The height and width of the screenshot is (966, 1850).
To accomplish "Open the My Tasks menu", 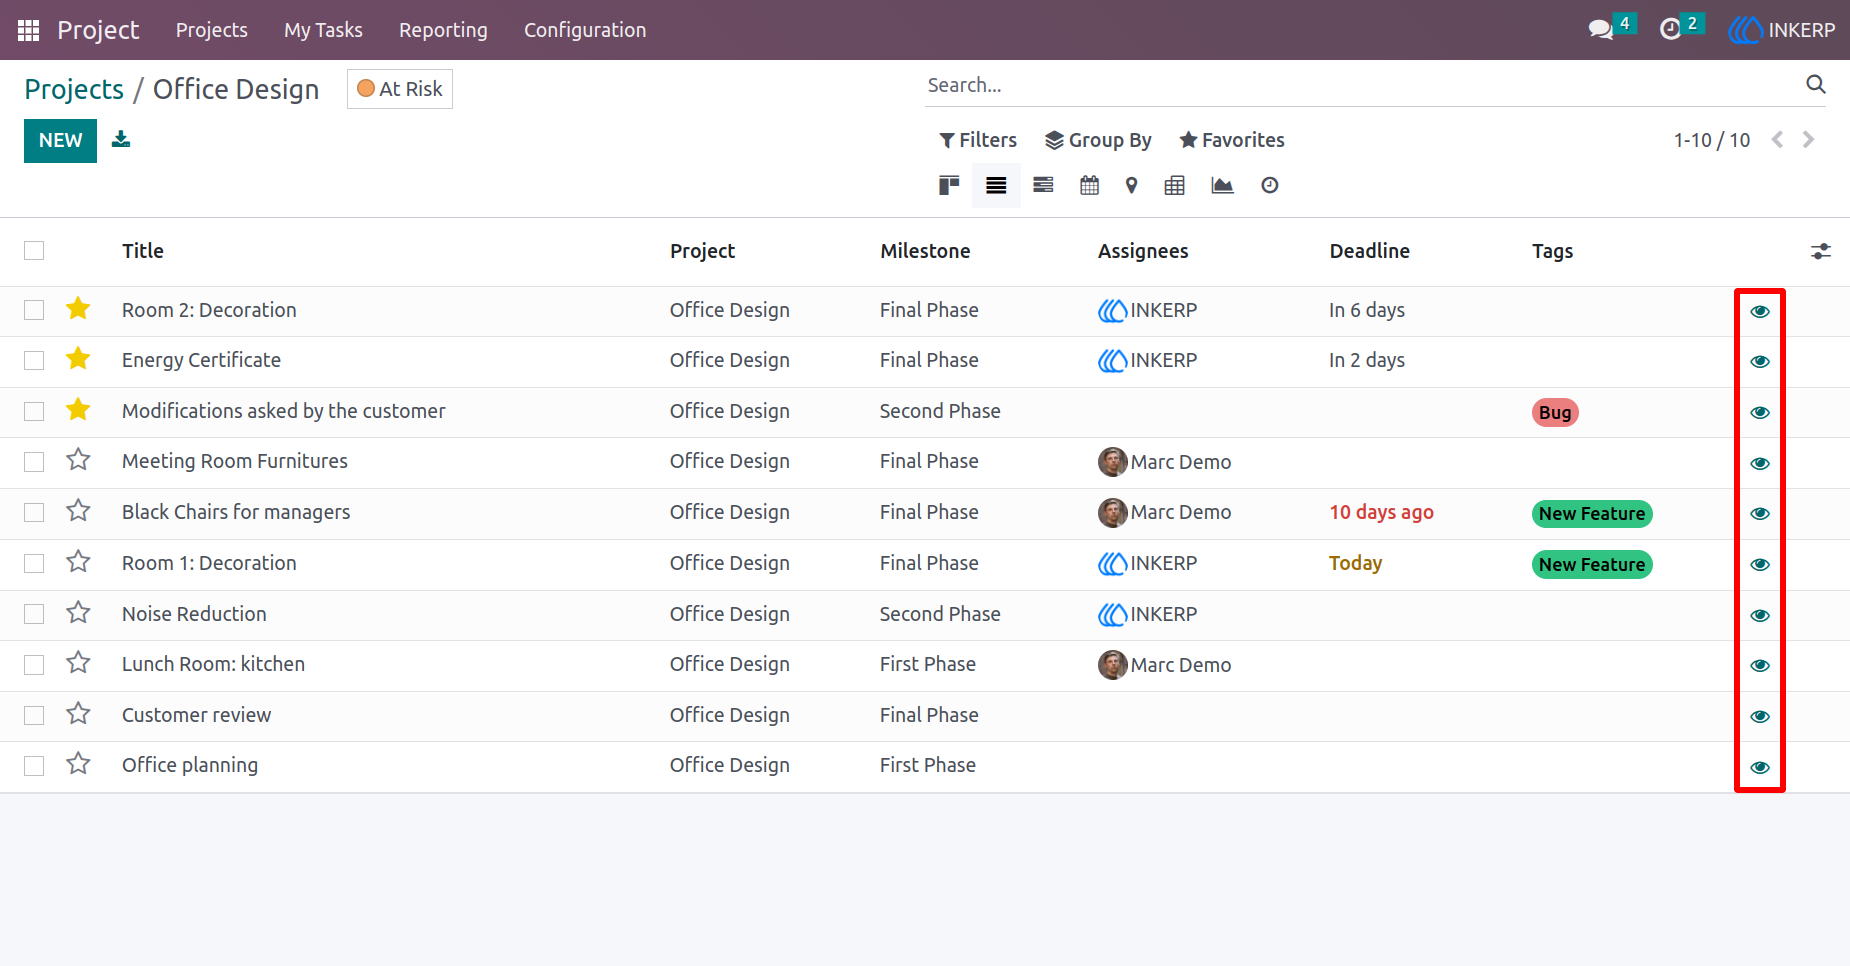I will [x=323, y=30].
